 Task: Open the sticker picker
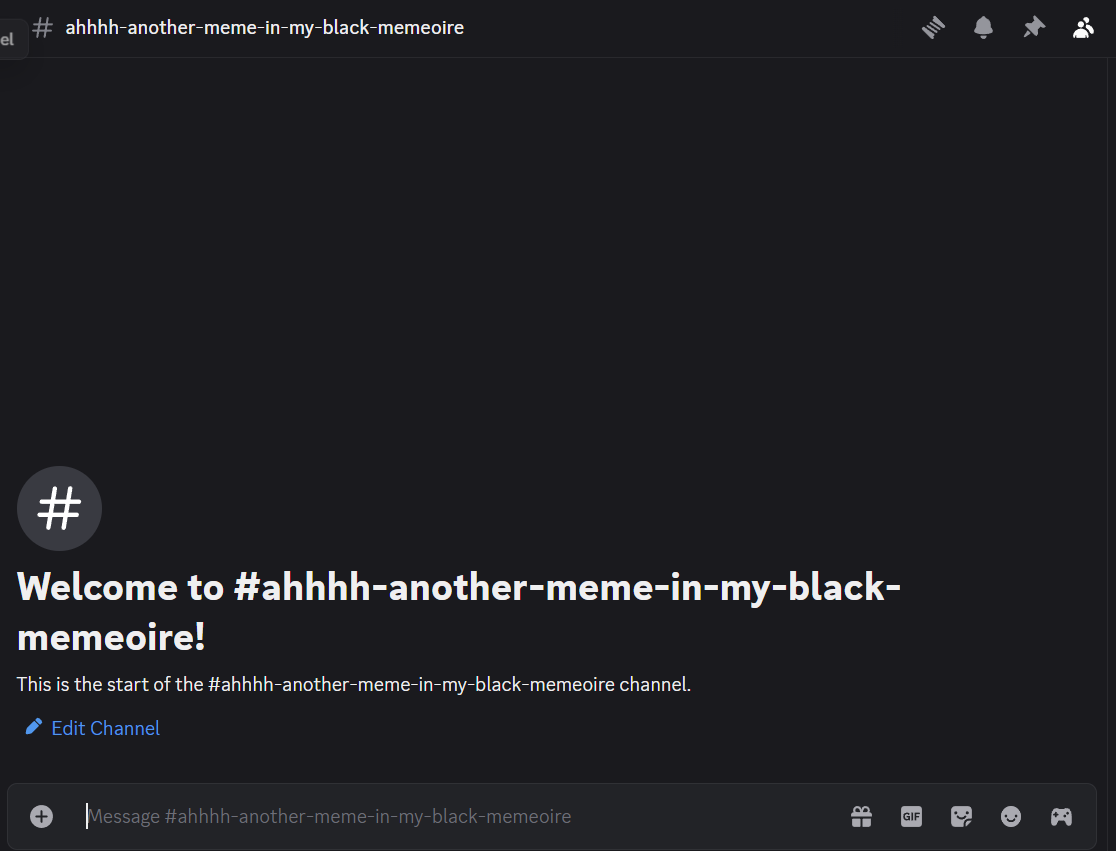pyautogui.click(x=961, y=816)
